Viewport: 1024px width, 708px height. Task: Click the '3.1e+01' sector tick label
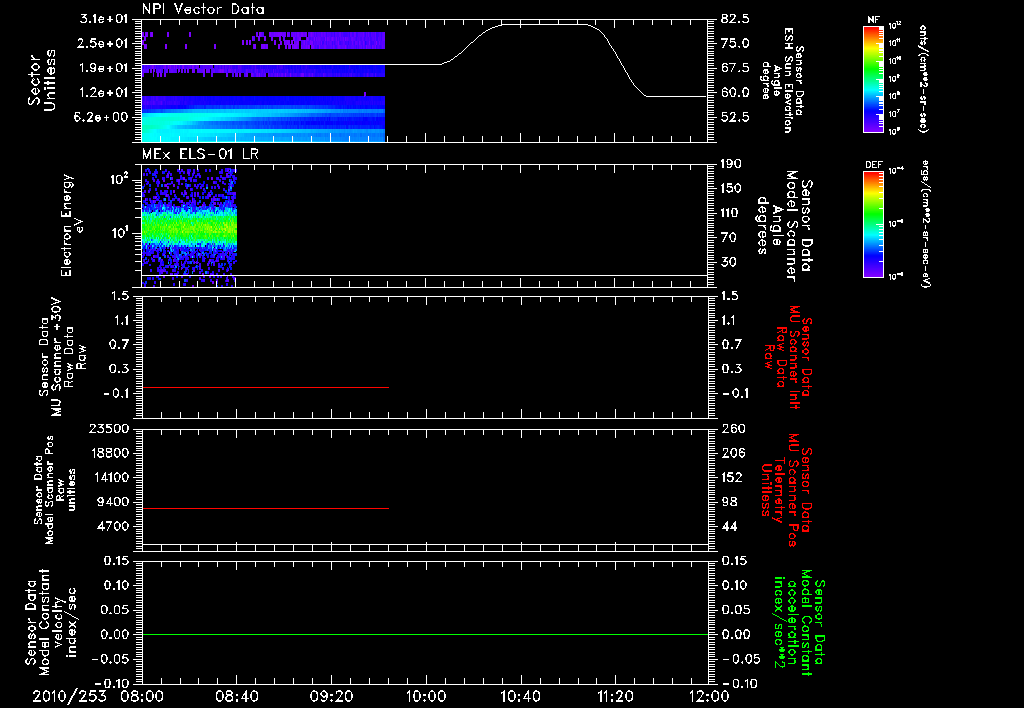click(104, 18)
